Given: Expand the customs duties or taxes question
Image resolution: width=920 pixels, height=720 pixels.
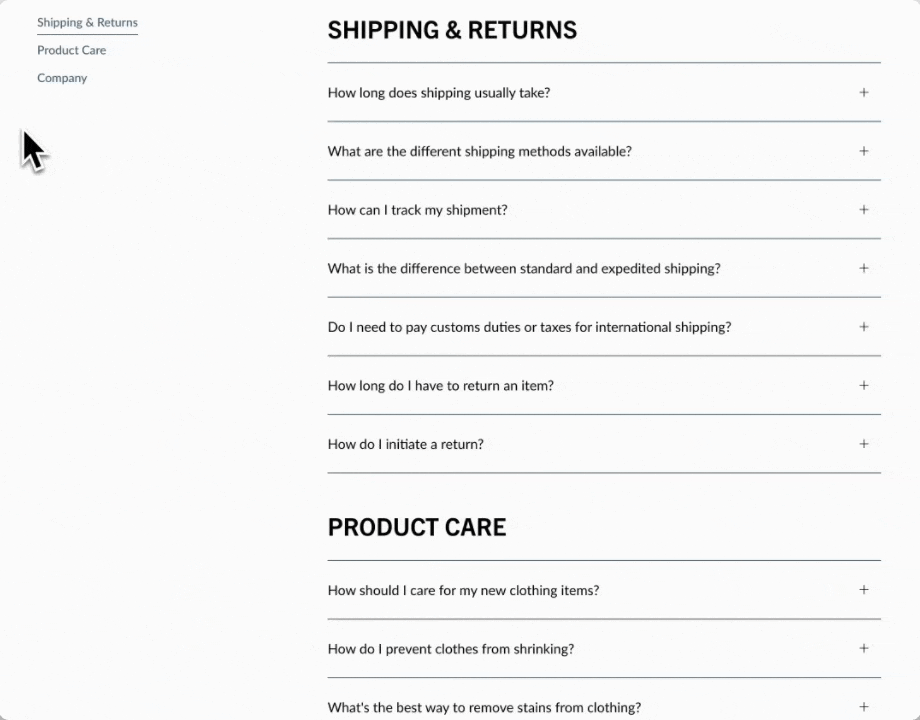Looking at the screenshot, I should 529,327.
